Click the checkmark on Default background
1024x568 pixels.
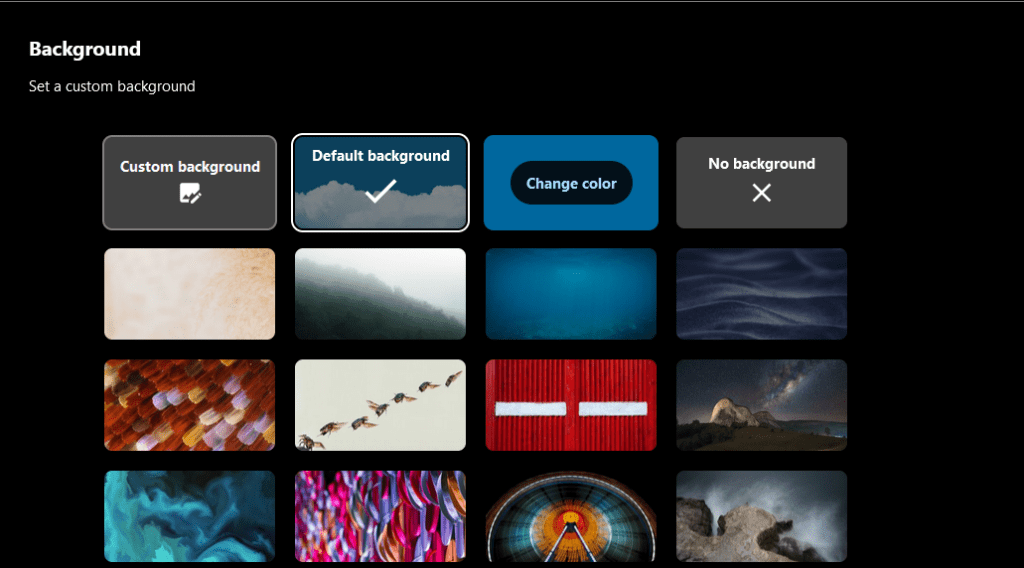tap(380, 191)
